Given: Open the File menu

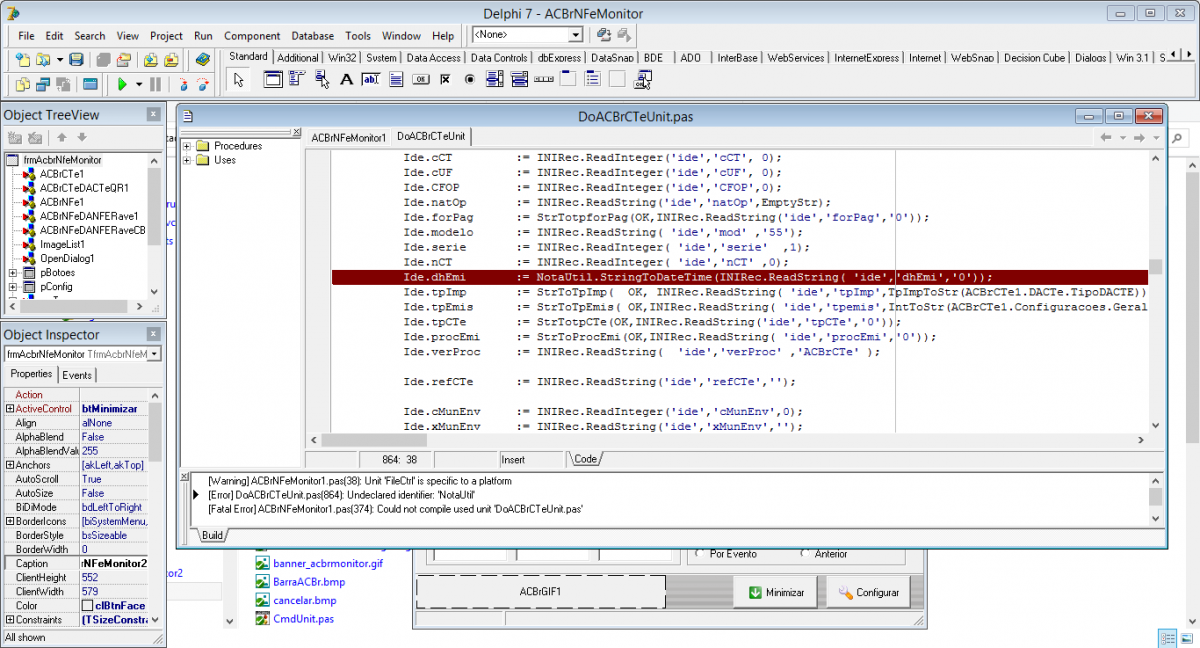Looking at the screenshot, I should click(x=26, y=36).
